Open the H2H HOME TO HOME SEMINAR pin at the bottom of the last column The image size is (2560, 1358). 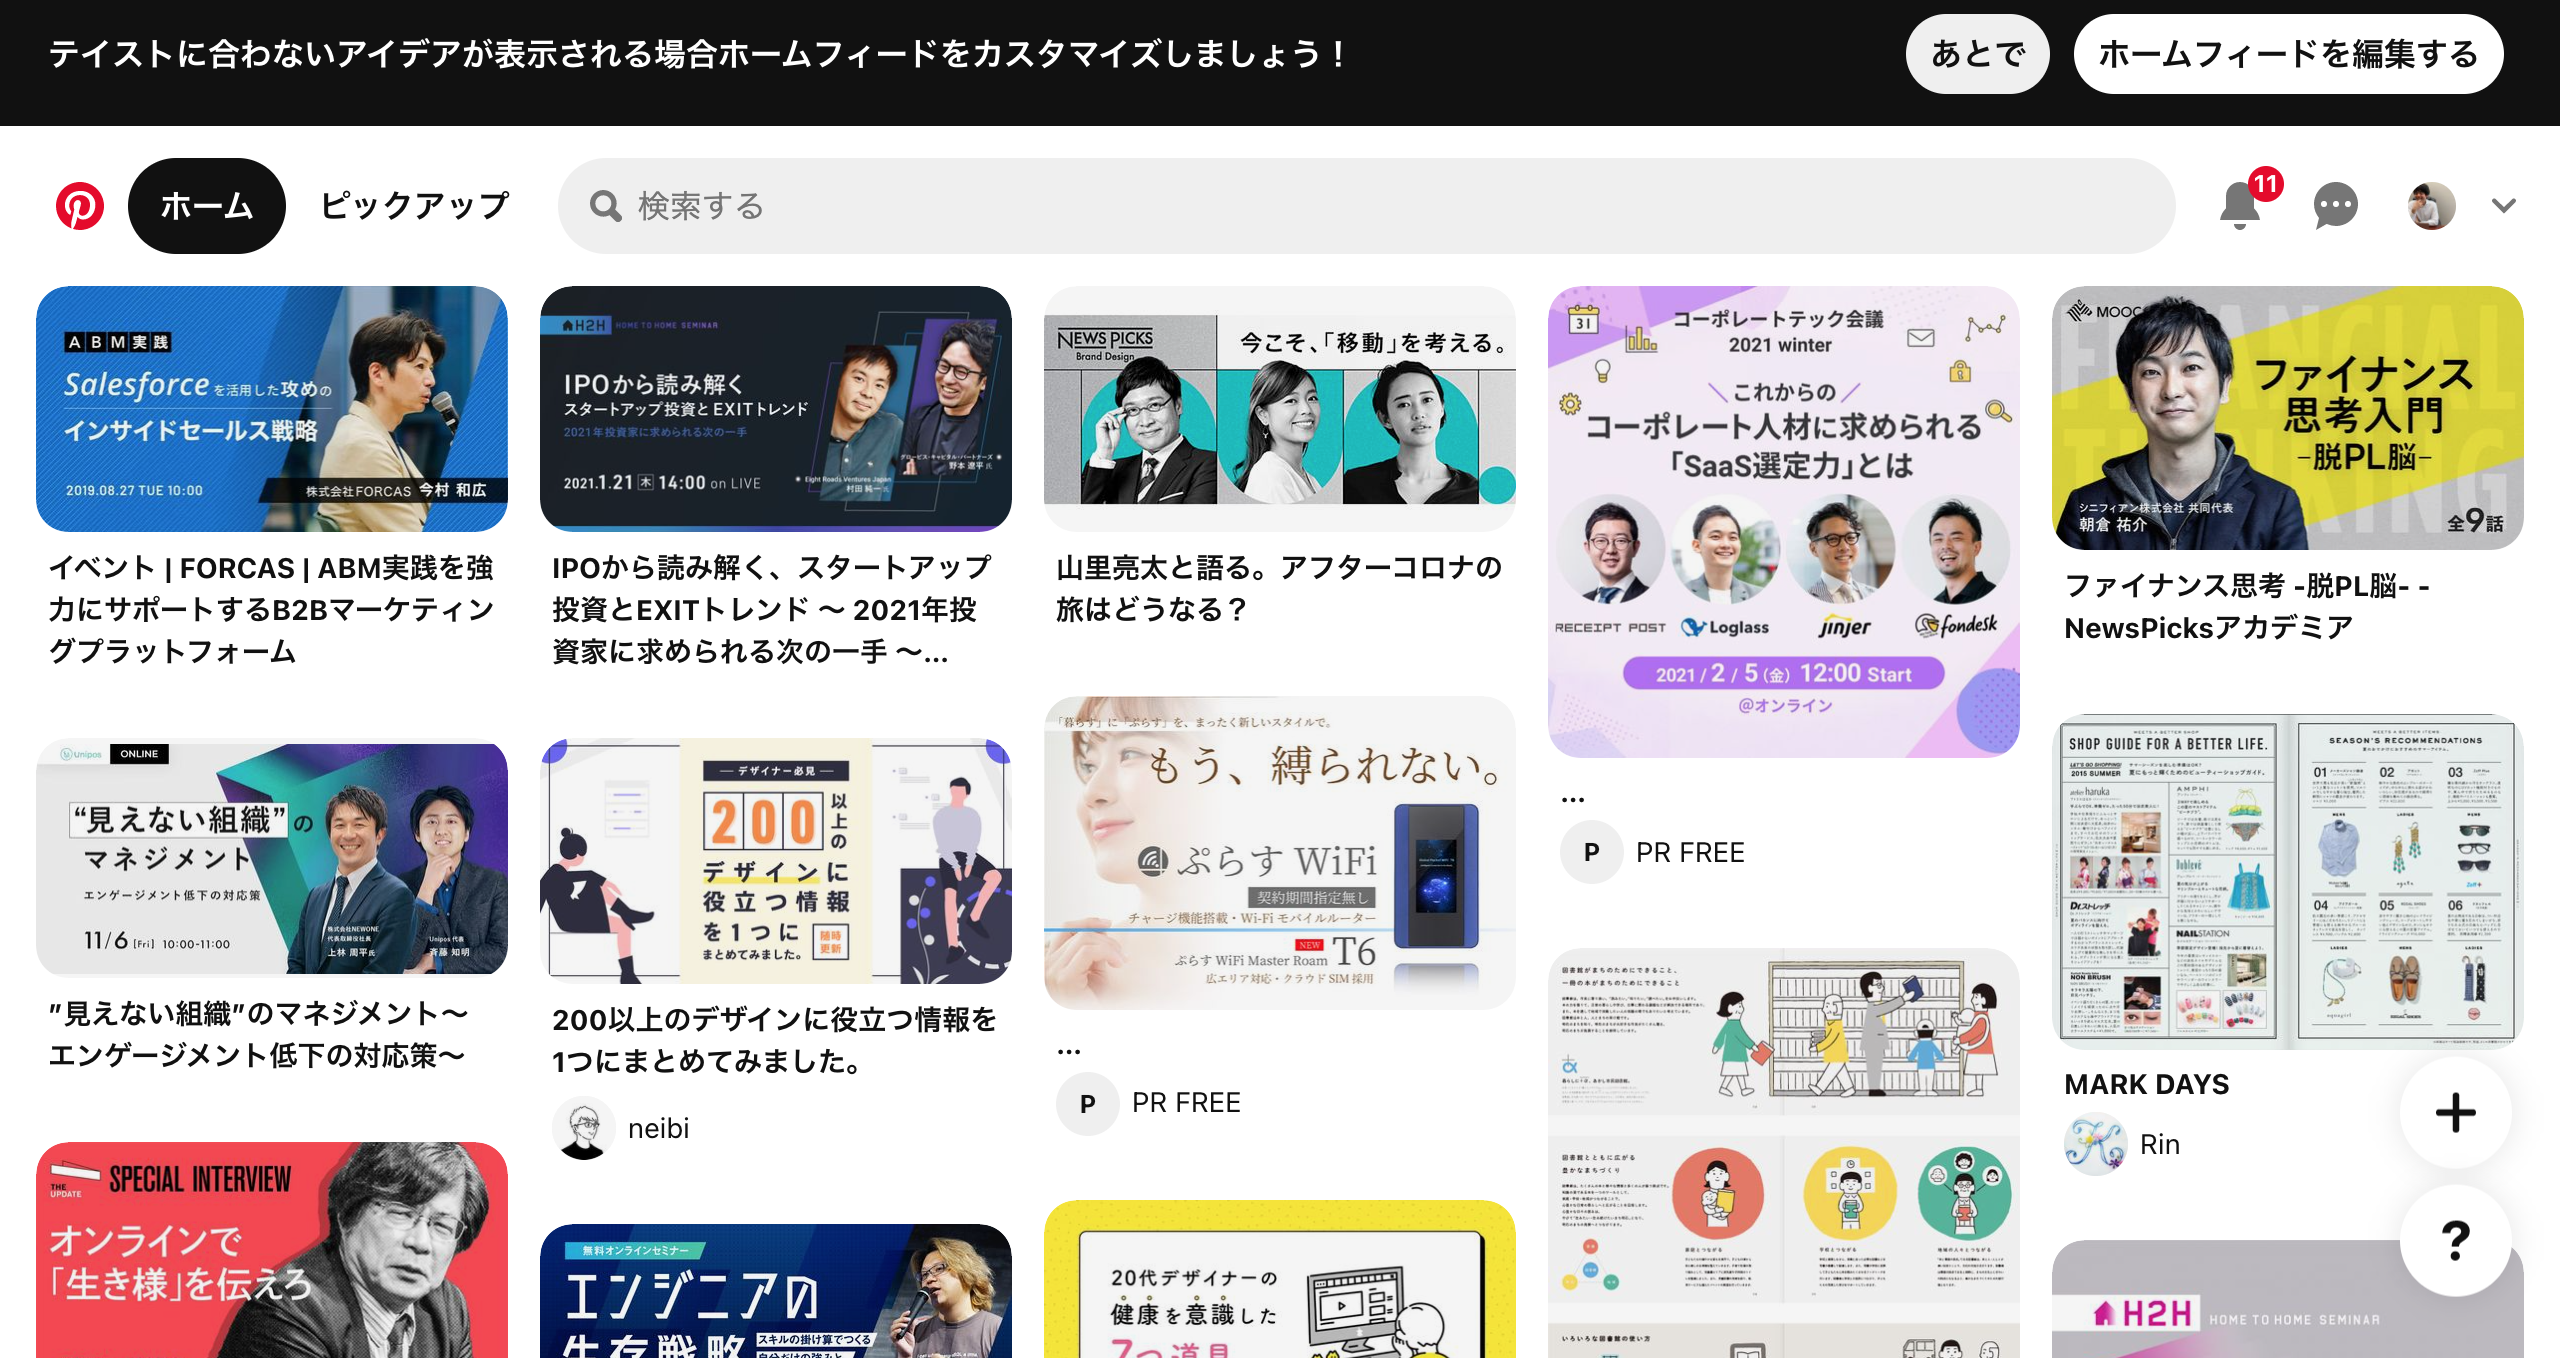tap(2288, 1299)
